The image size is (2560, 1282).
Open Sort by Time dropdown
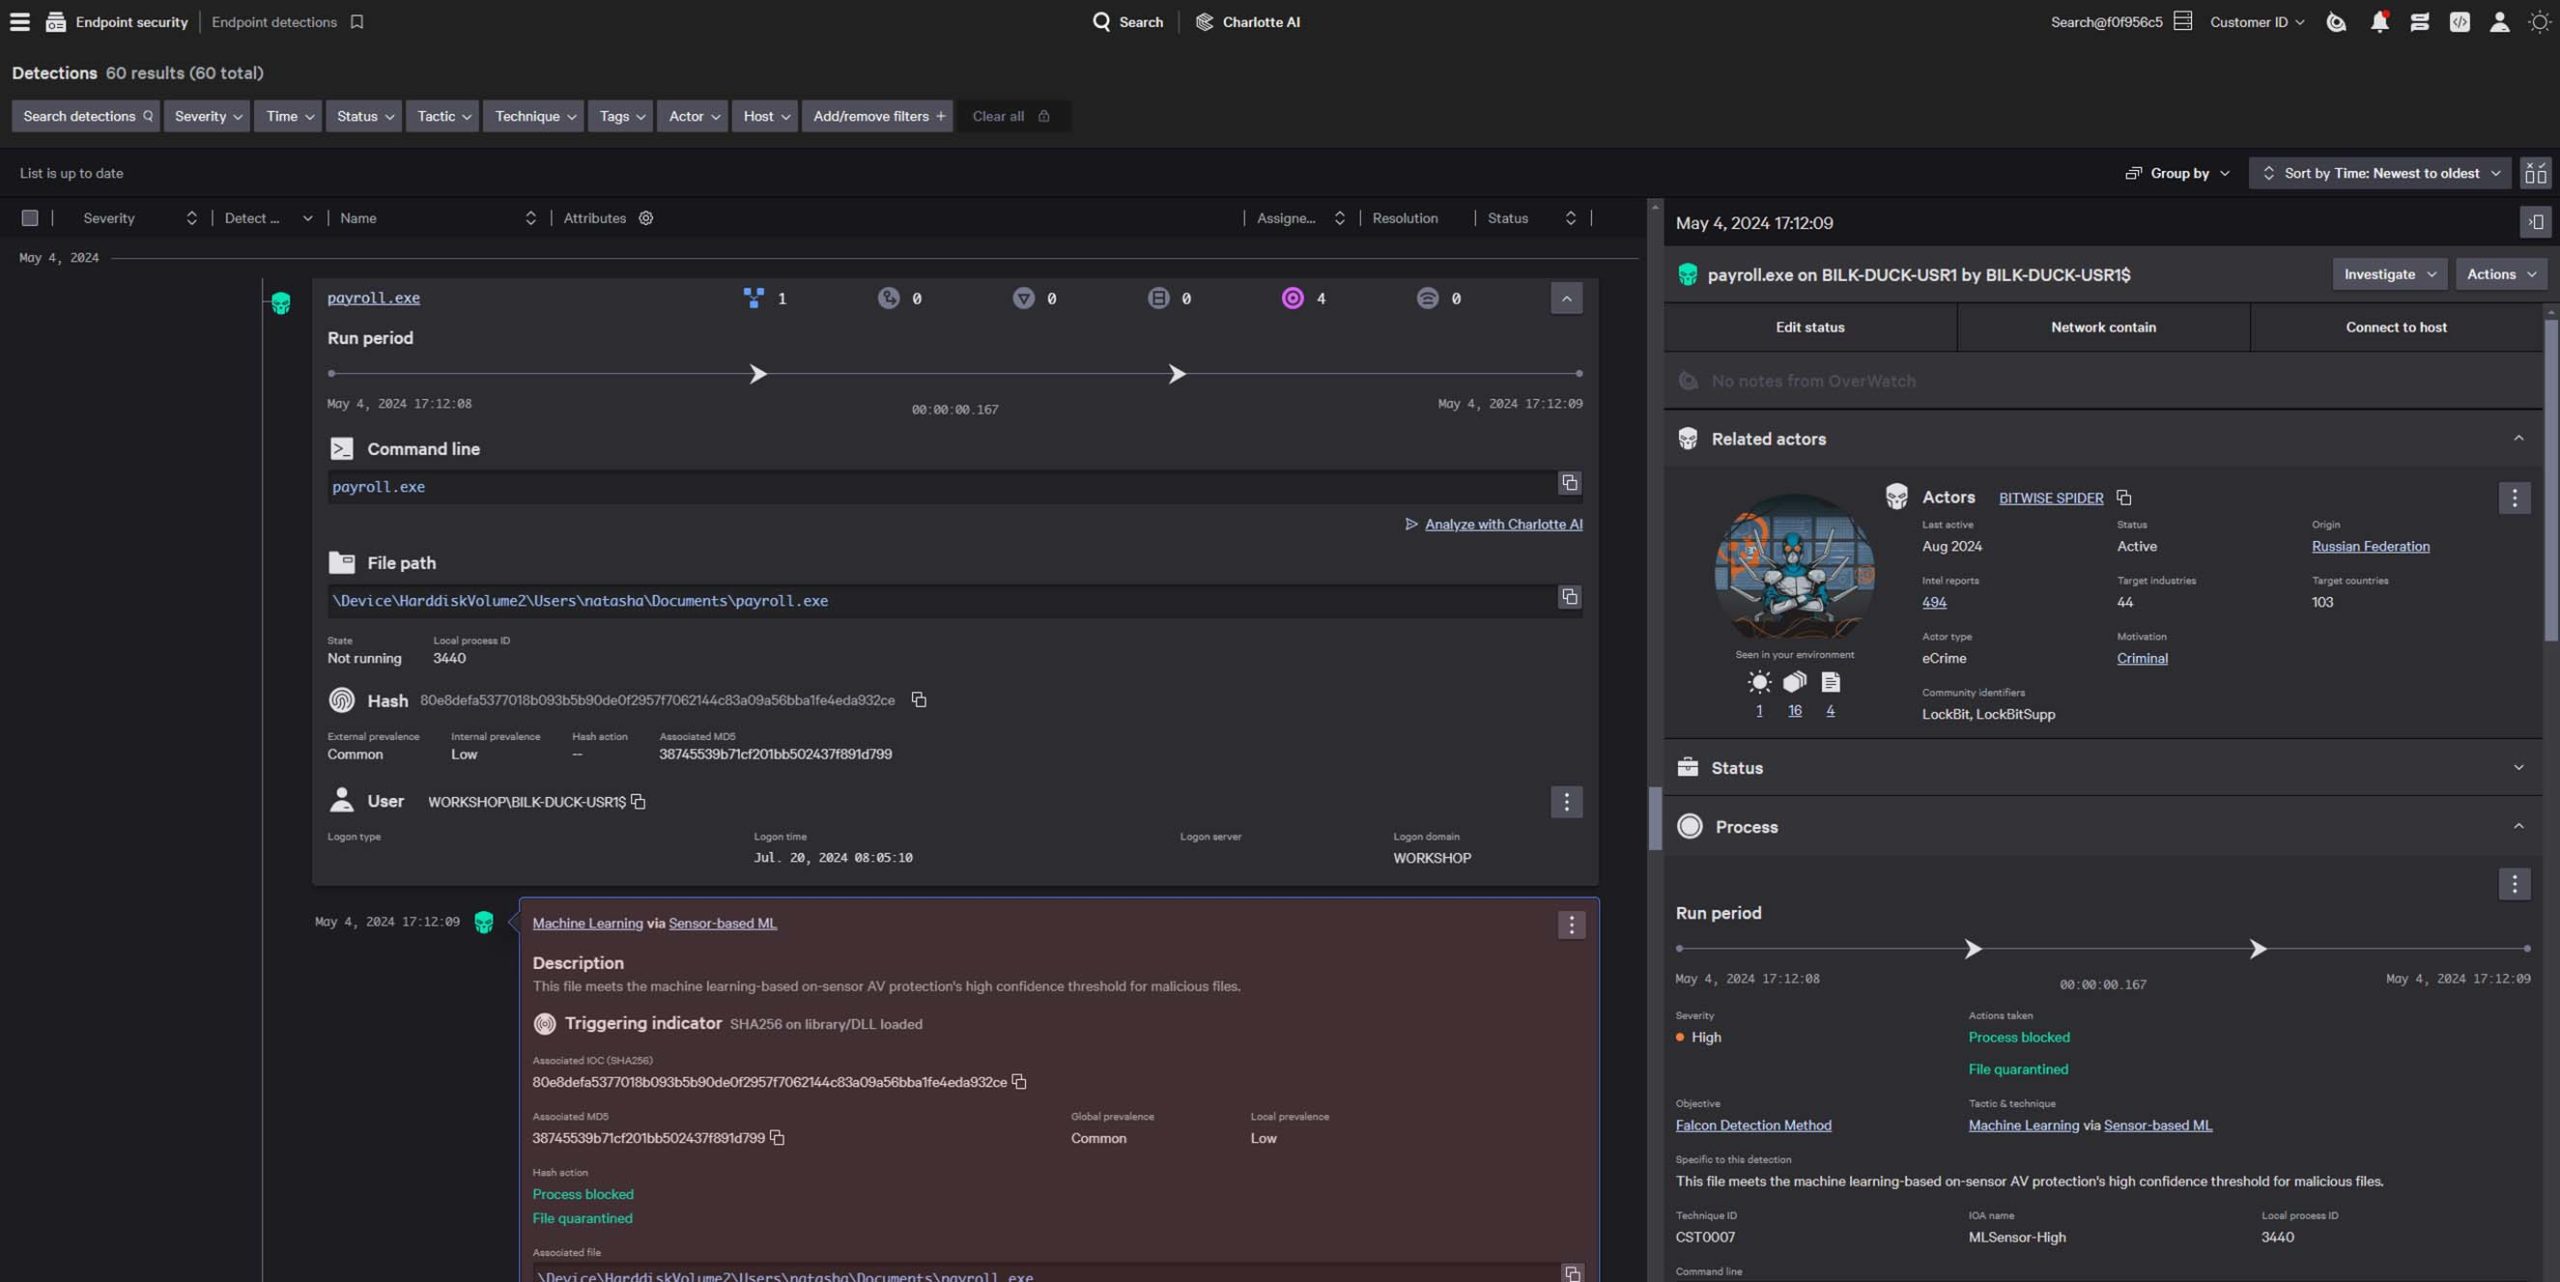tap(2380, 173)
